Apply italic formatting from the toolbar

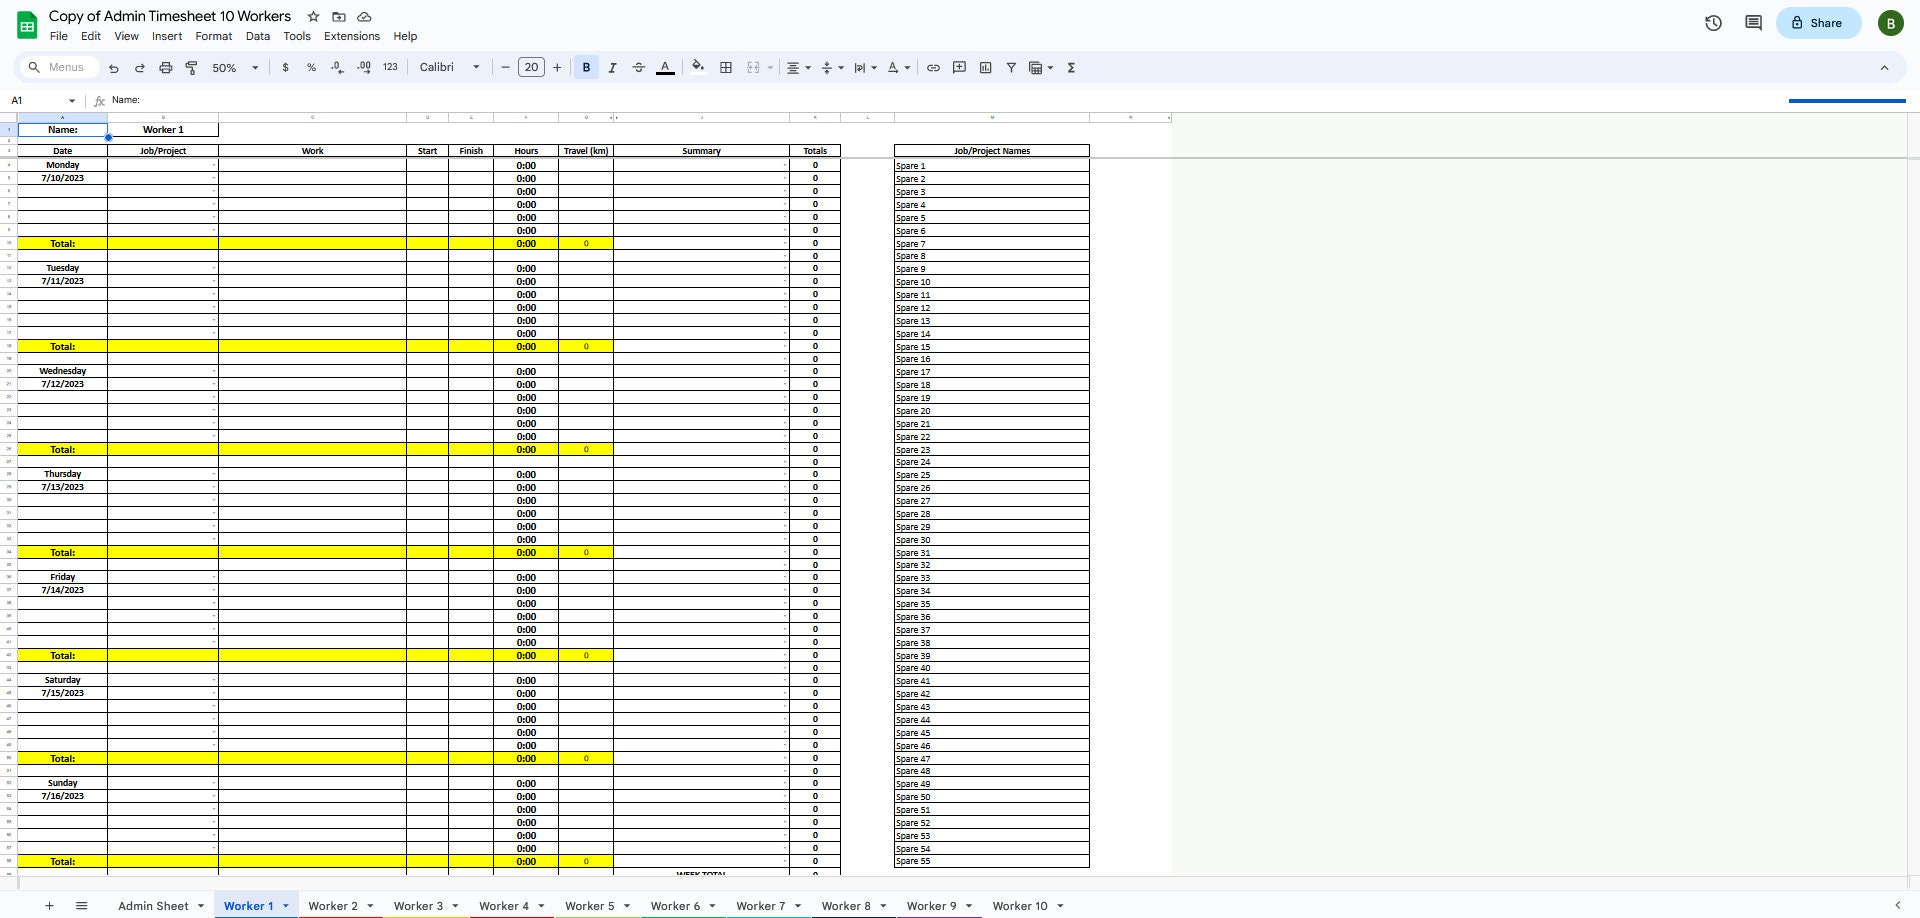click(612, 67)
